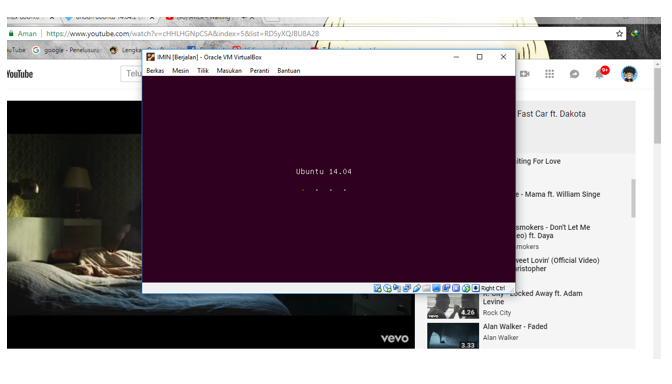Open the YouTube account avatar menu
Screen dimensions: 672x384
pyautogui.click(x=630, y=74)
